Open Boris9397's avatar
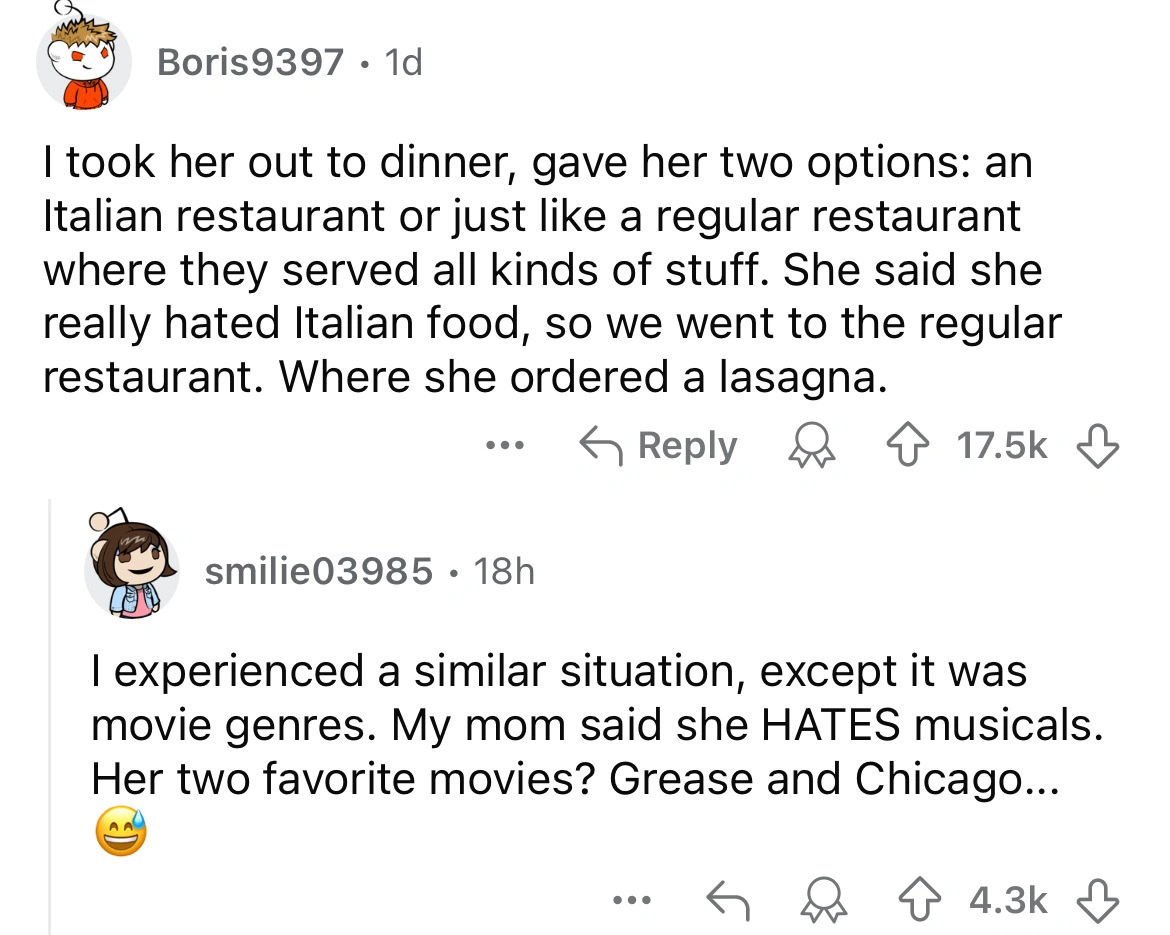Viewport: 1170px width, 935px height. (x=83, y=63)
